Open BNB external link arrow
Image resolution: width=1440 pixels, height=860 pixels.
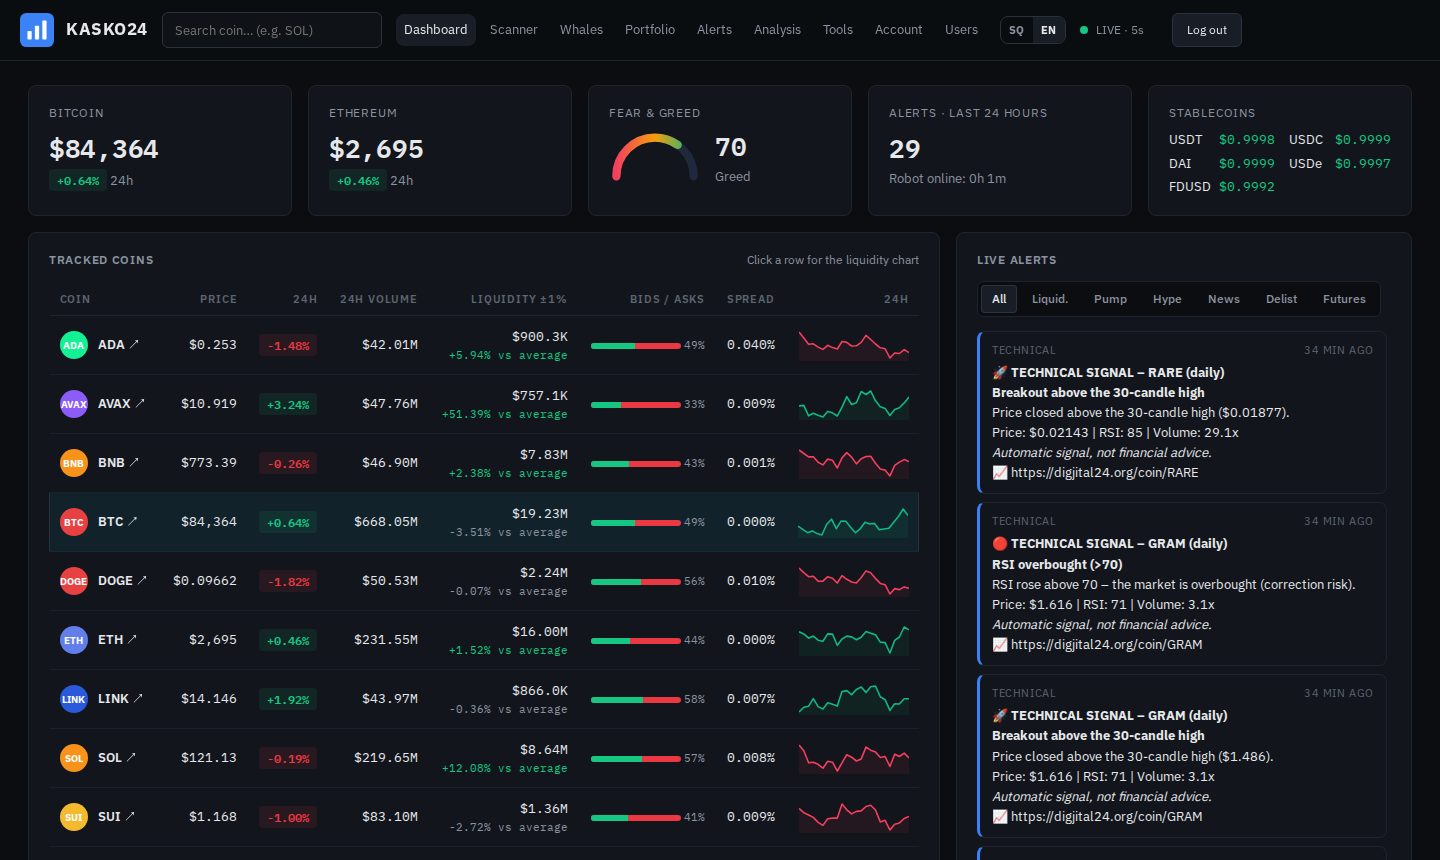tap(134, 462)
